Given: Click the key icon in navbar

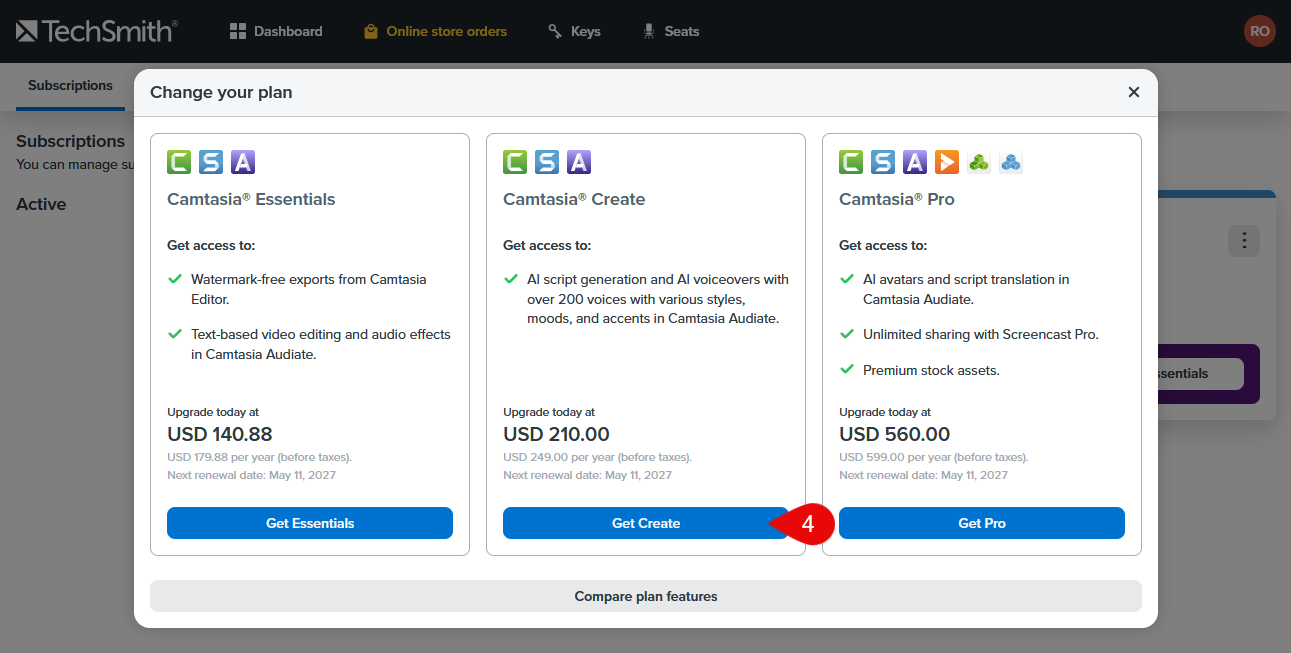Looking at the screenshot, I should pos(555,31).
